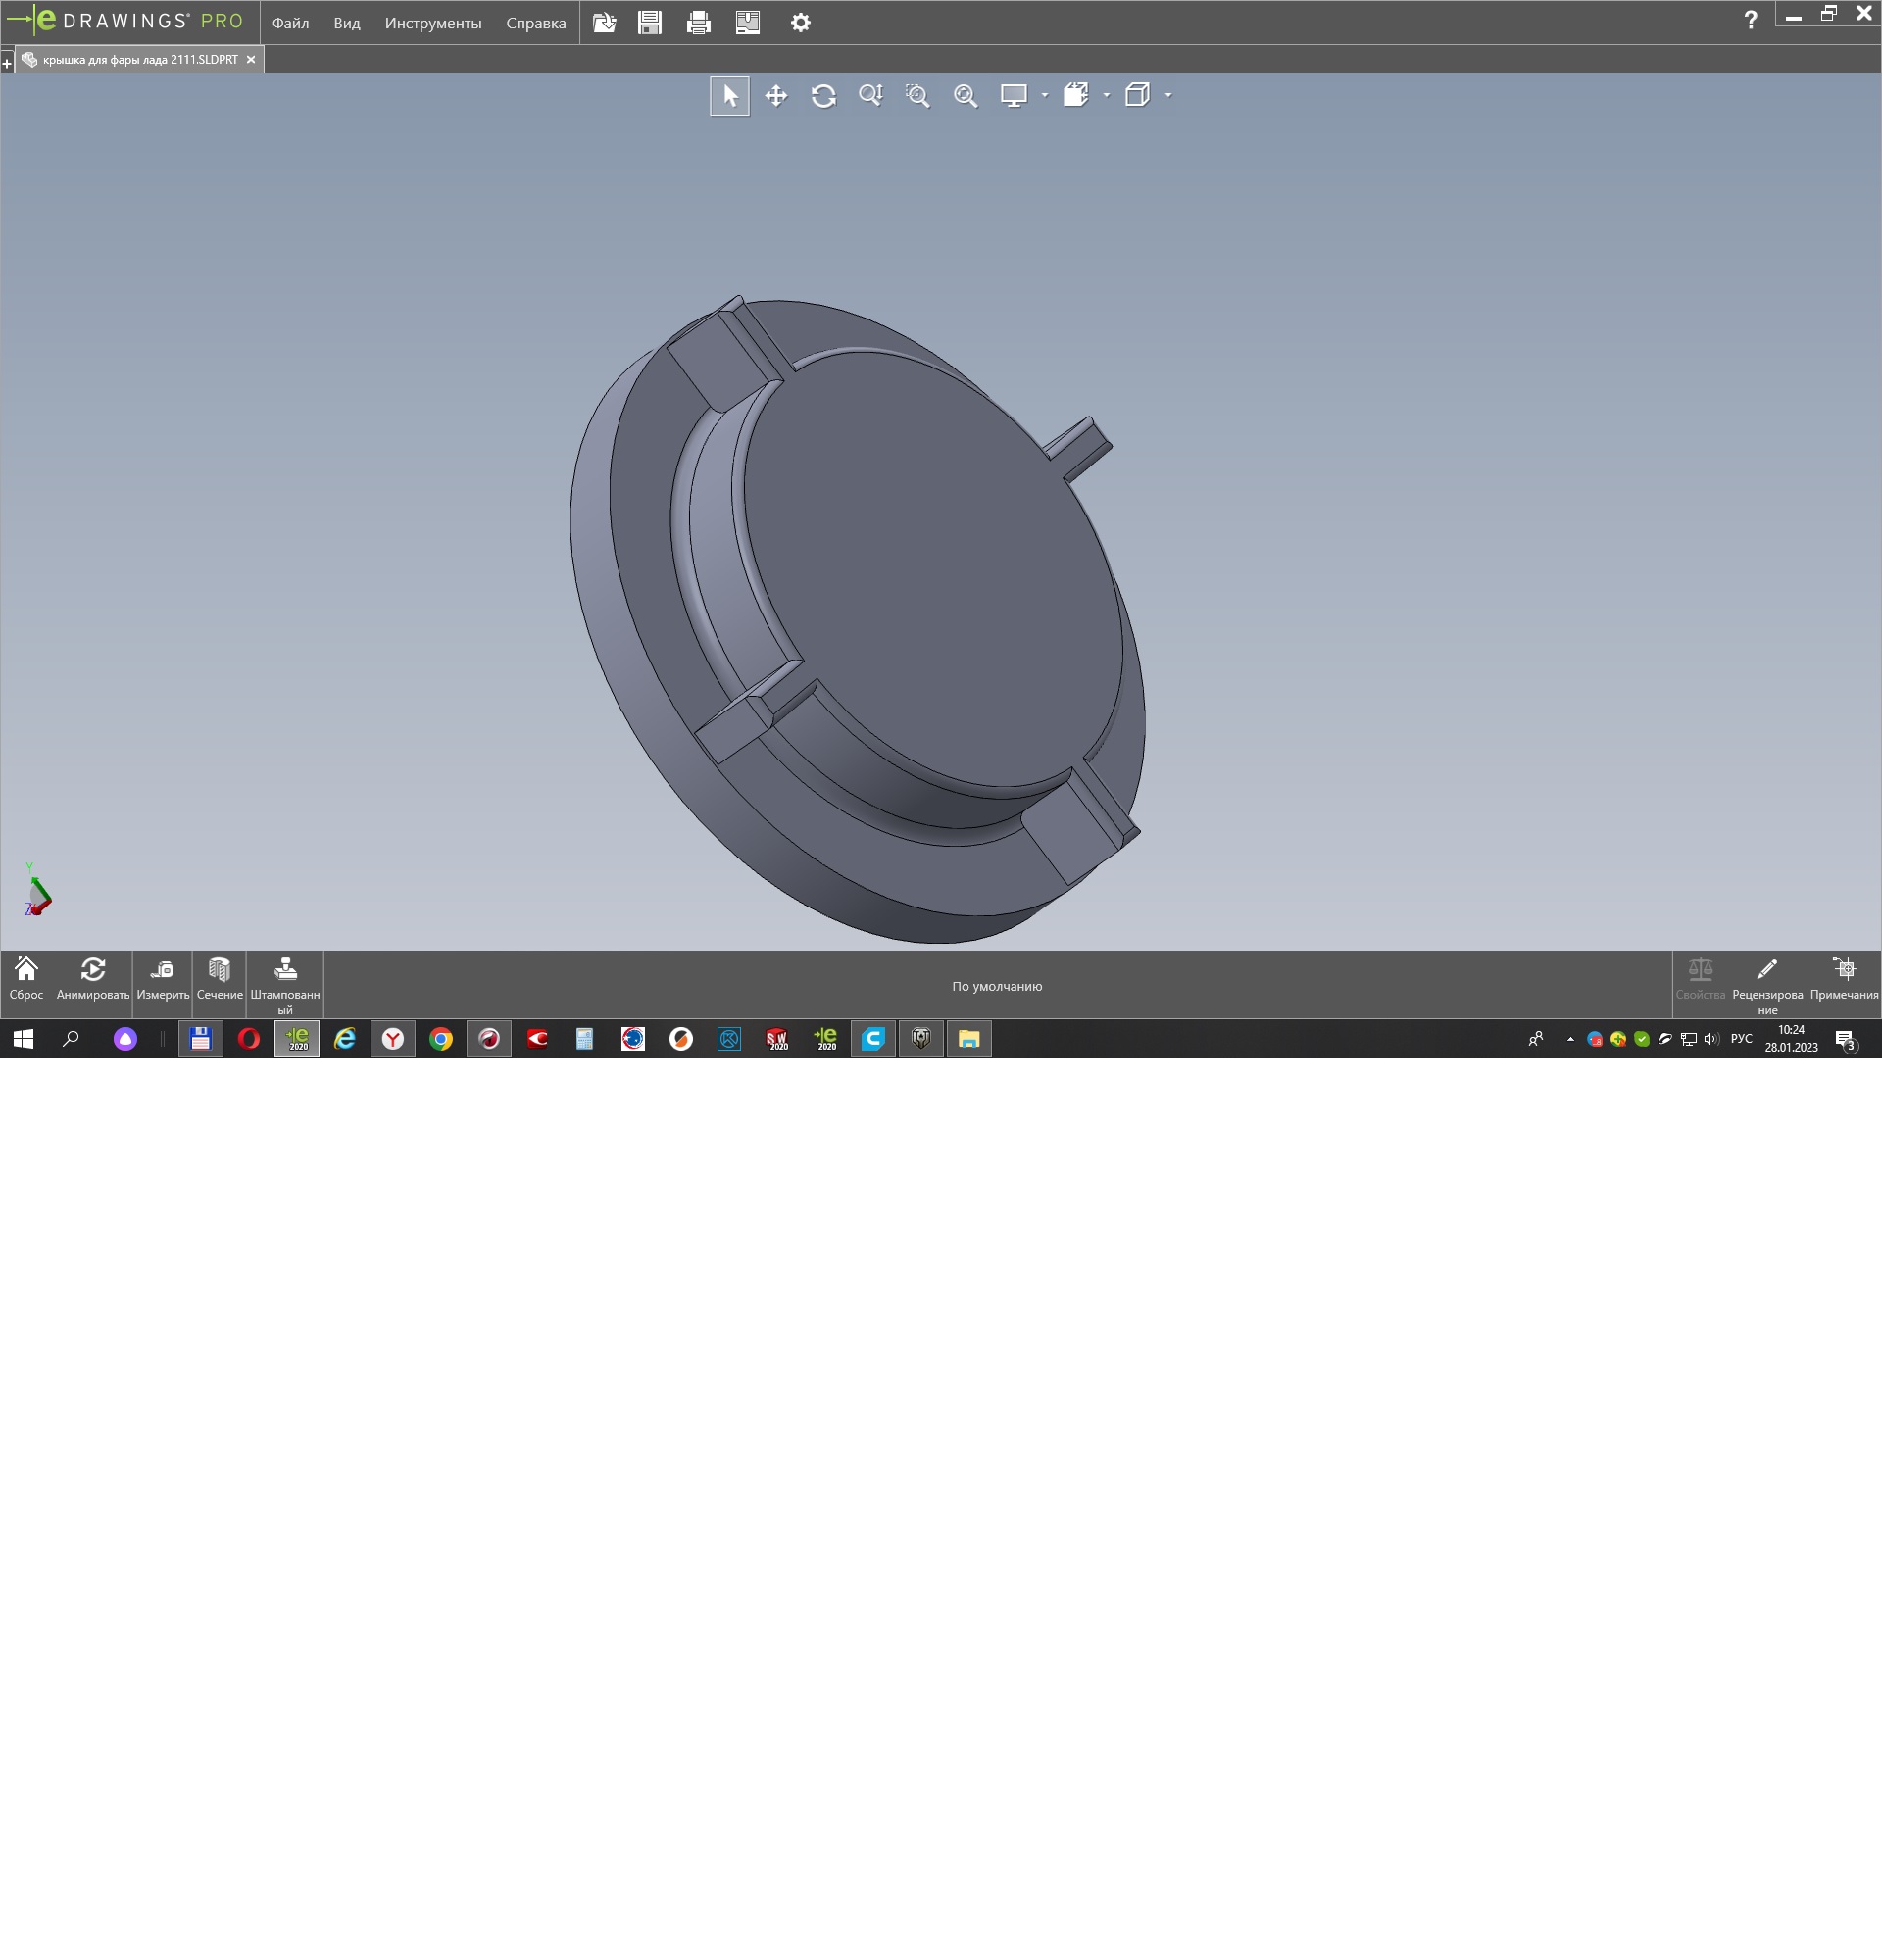Click the Zoom to fit tool
The width and height of the screenshot is (1882, 1960).
click(x=965, y=96)
